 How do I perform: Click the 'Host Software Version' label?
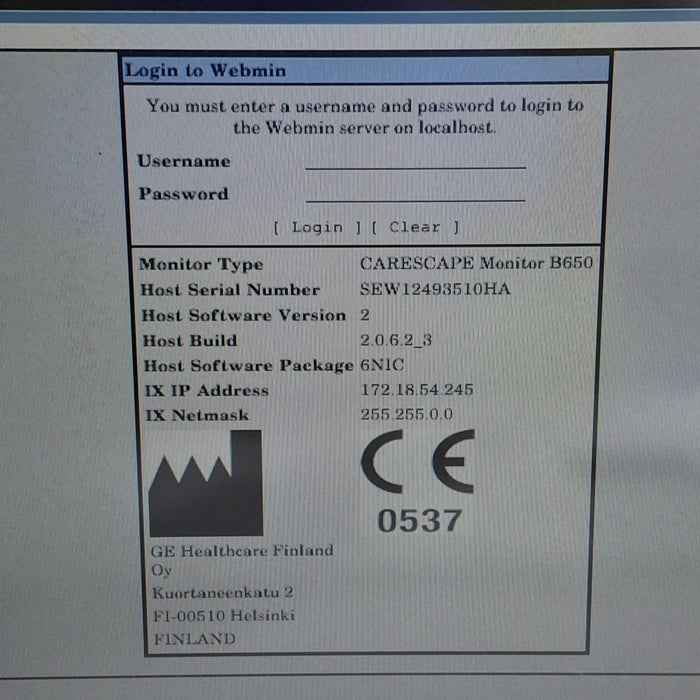click(244, 316)
